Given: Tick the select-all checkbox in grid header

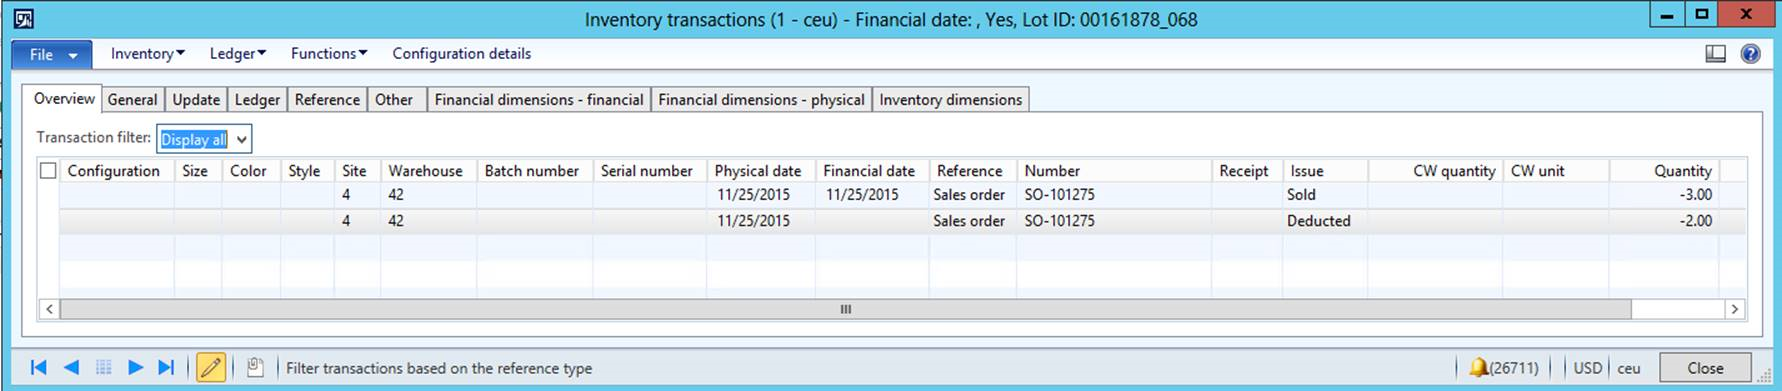Looking at the screenshot, I should pyautogui.click(x=48, y=171).
